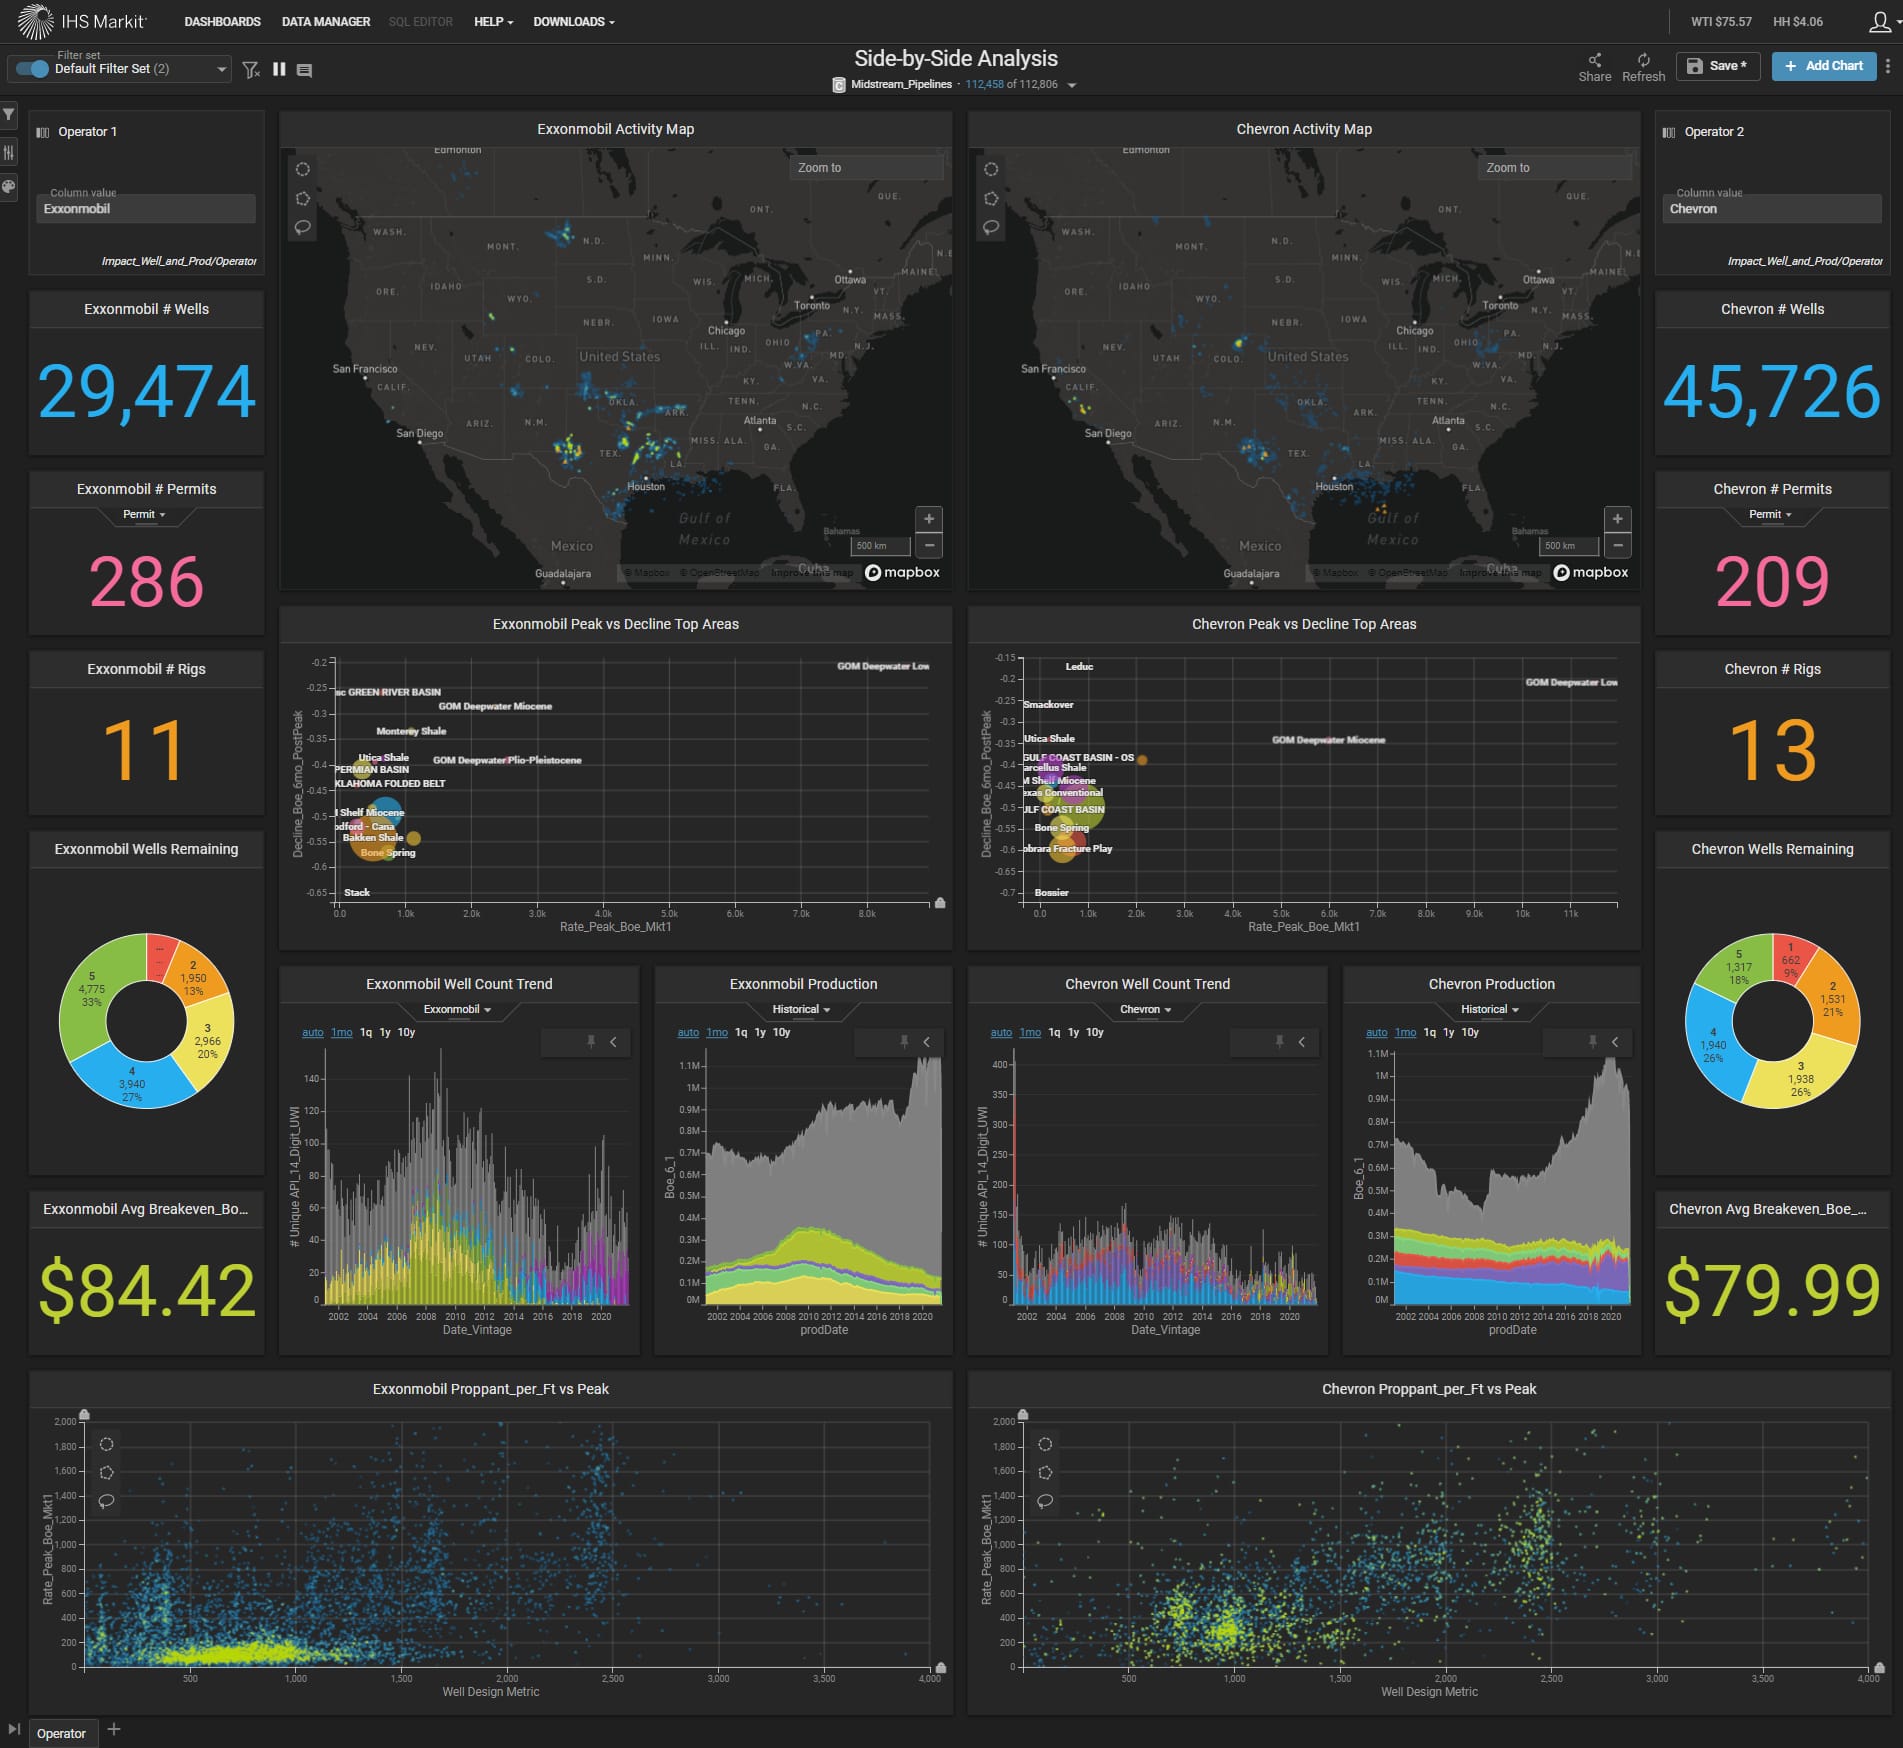Select 10y interval on Exxonmobil Production chart
The height and width of the screenshot is (1748, 1903).
point(781,1032)
